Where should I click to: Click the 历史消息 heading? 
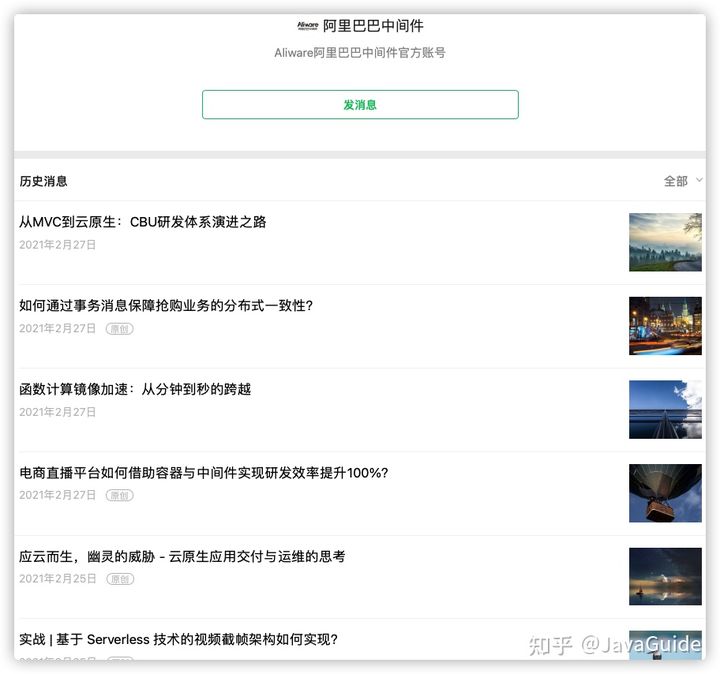(43, 181)
